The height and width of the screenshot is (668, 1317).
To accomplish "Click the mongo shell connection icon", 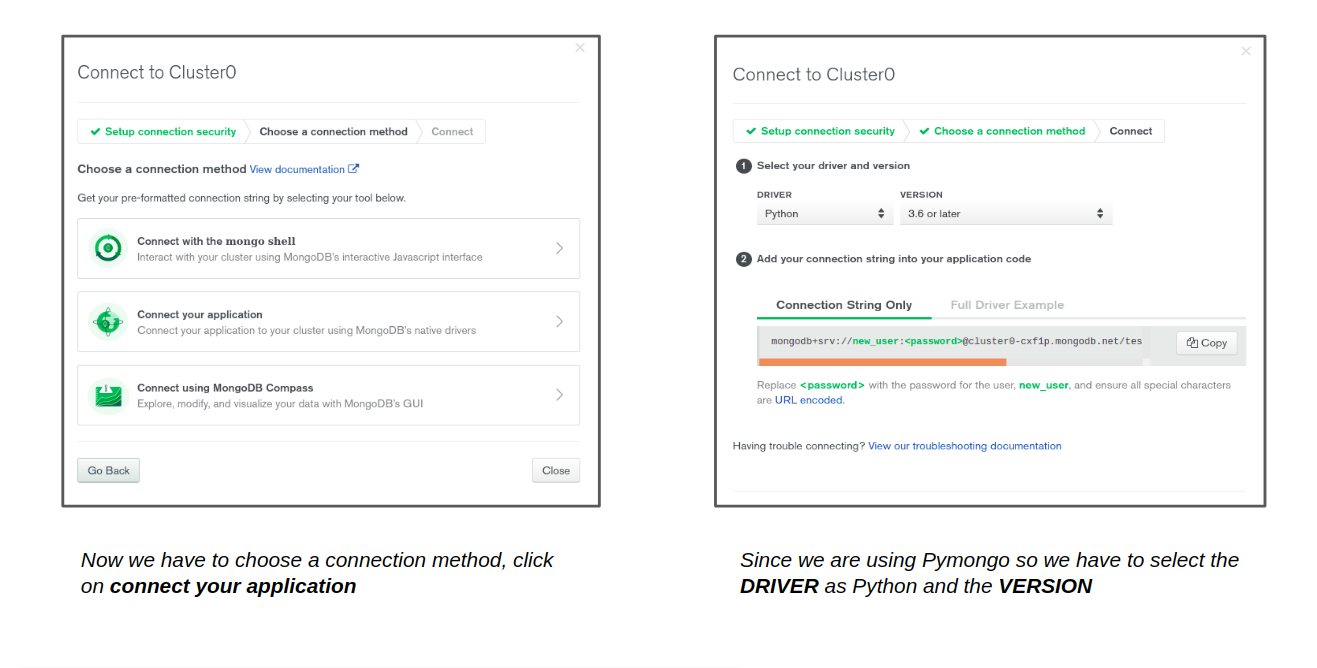I will tap(108, 248).
